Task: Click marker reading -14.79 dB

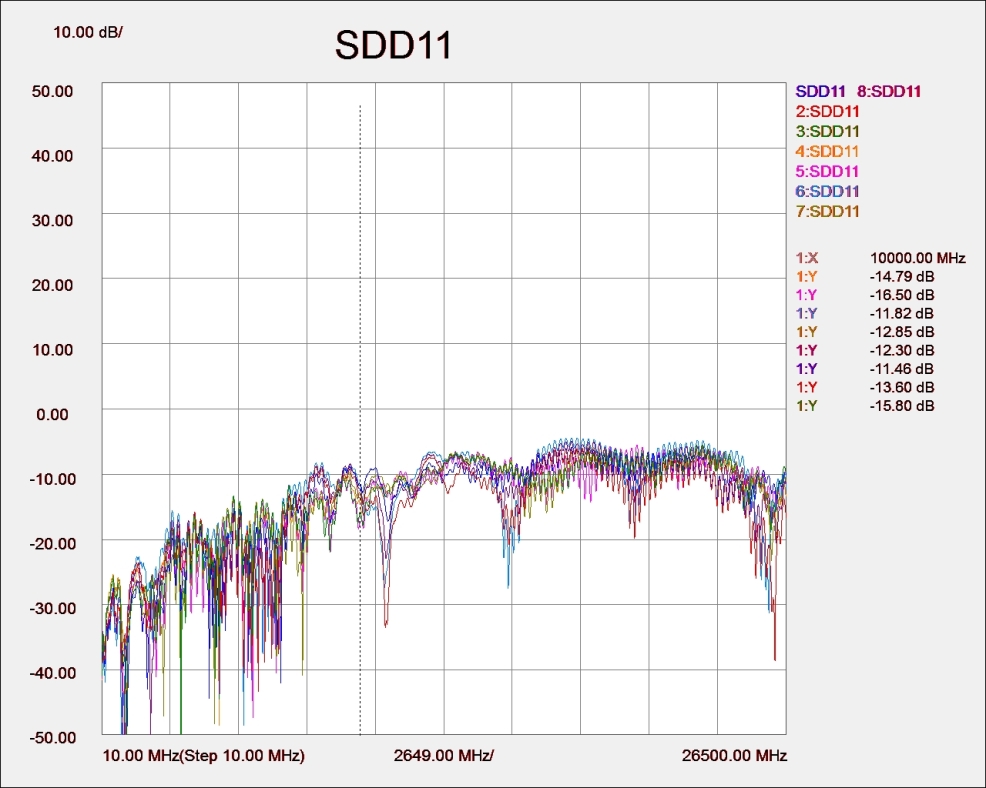Action: click(902, 277)
